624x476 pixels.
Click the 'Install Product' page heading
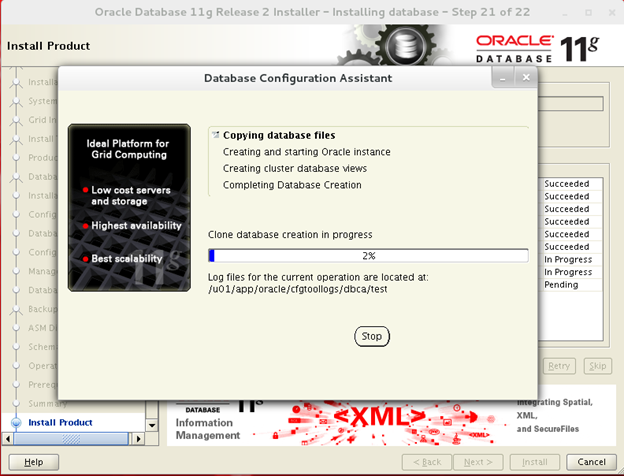pyautogui.click(x=49, y=46)
